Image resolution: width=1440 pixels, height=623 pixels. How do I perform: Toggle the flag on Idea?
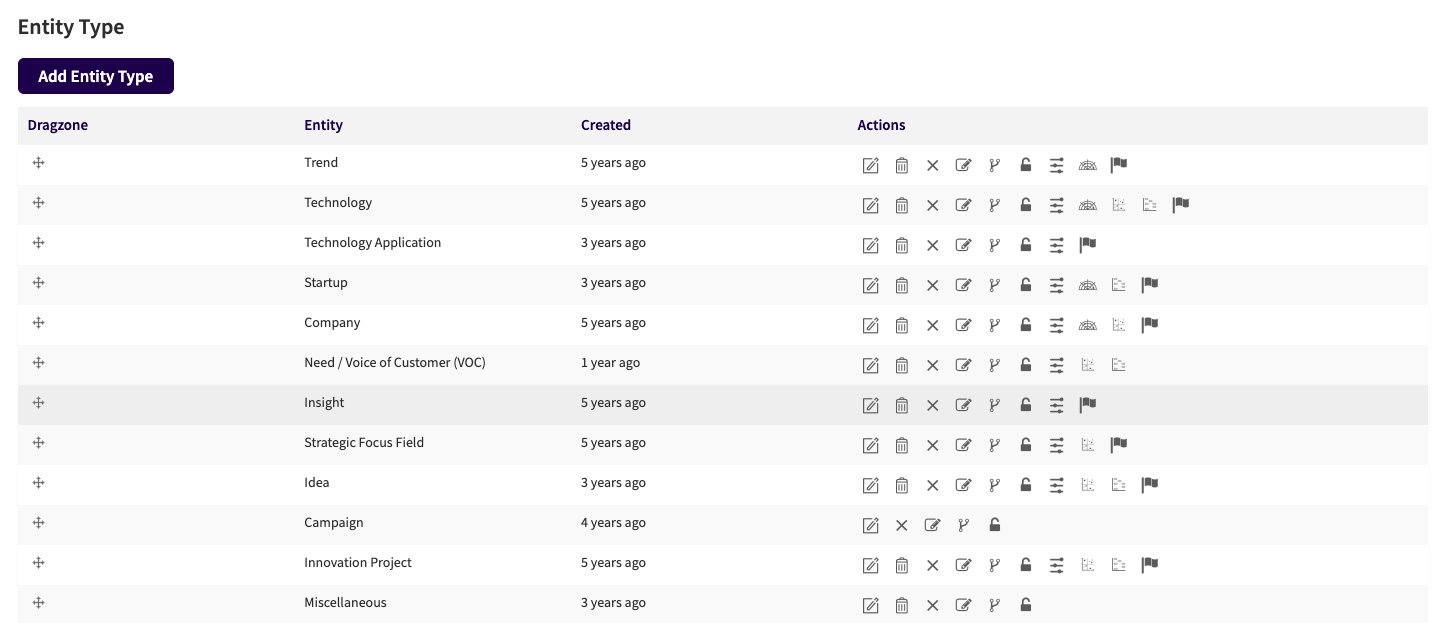1149,484
